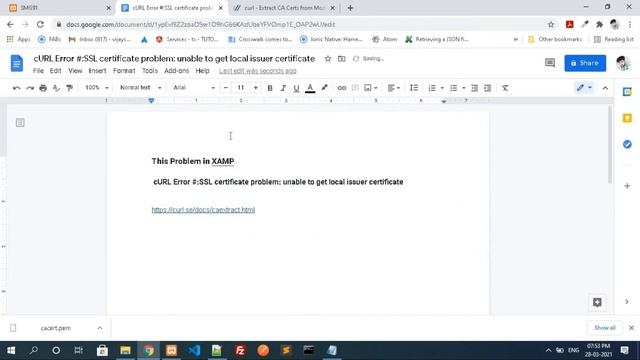Open Visual Studio Code from taskbar
The height and width of the screenshot is (360, 640).
pyautogui.click(x=194, y=350)
